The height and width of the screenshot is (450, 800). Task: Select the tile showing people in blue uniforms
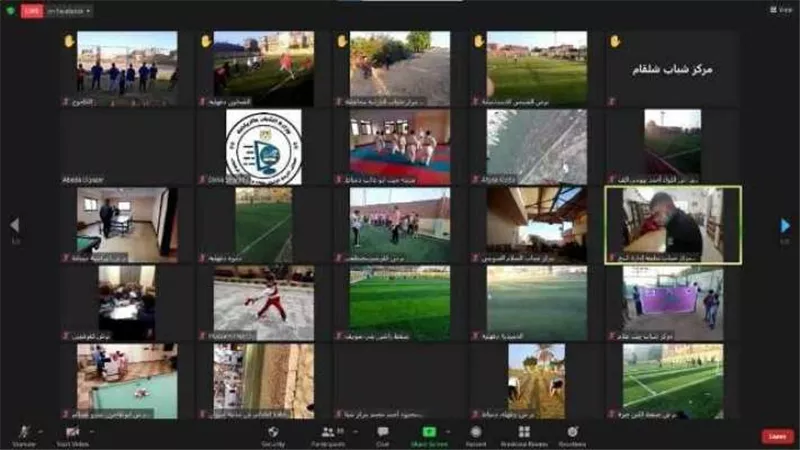pos(128,69)
